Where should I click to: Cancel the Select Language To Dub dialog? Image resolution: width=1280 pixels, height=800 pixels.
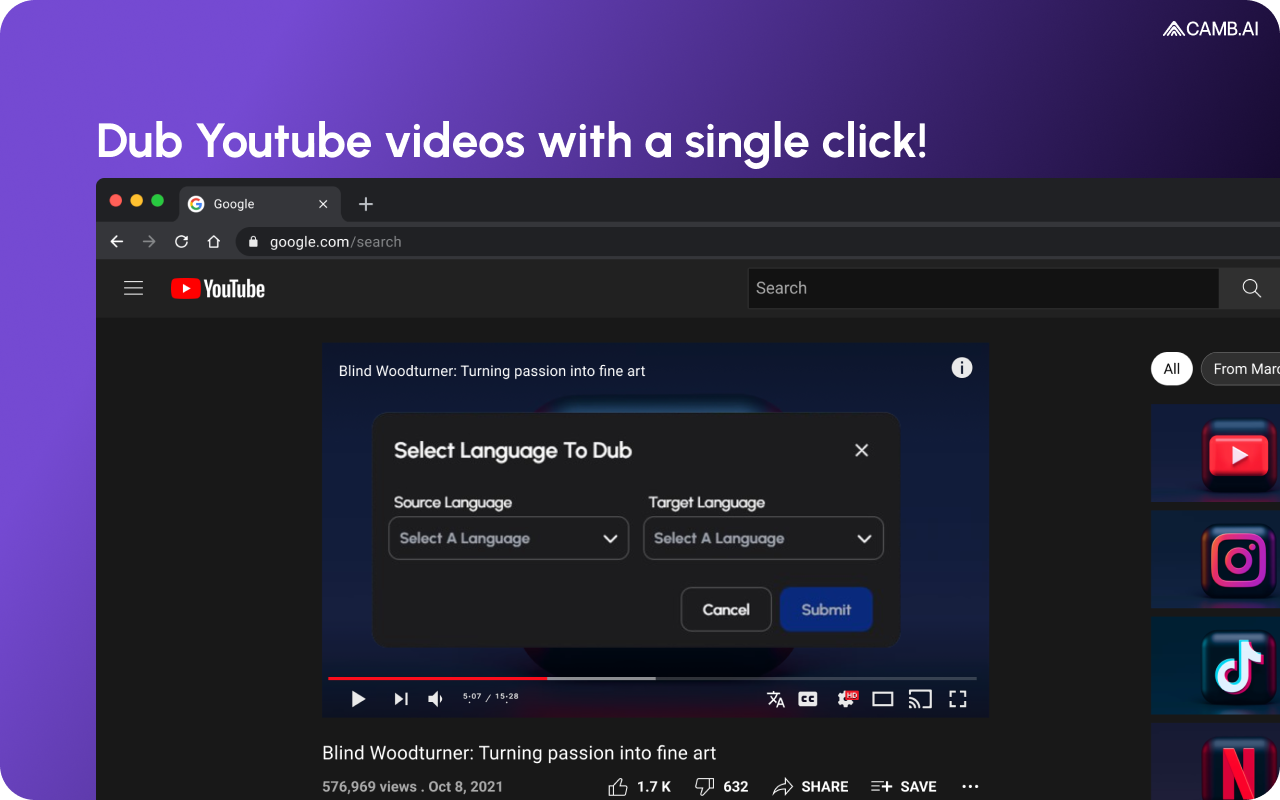(x=726, y=609)
